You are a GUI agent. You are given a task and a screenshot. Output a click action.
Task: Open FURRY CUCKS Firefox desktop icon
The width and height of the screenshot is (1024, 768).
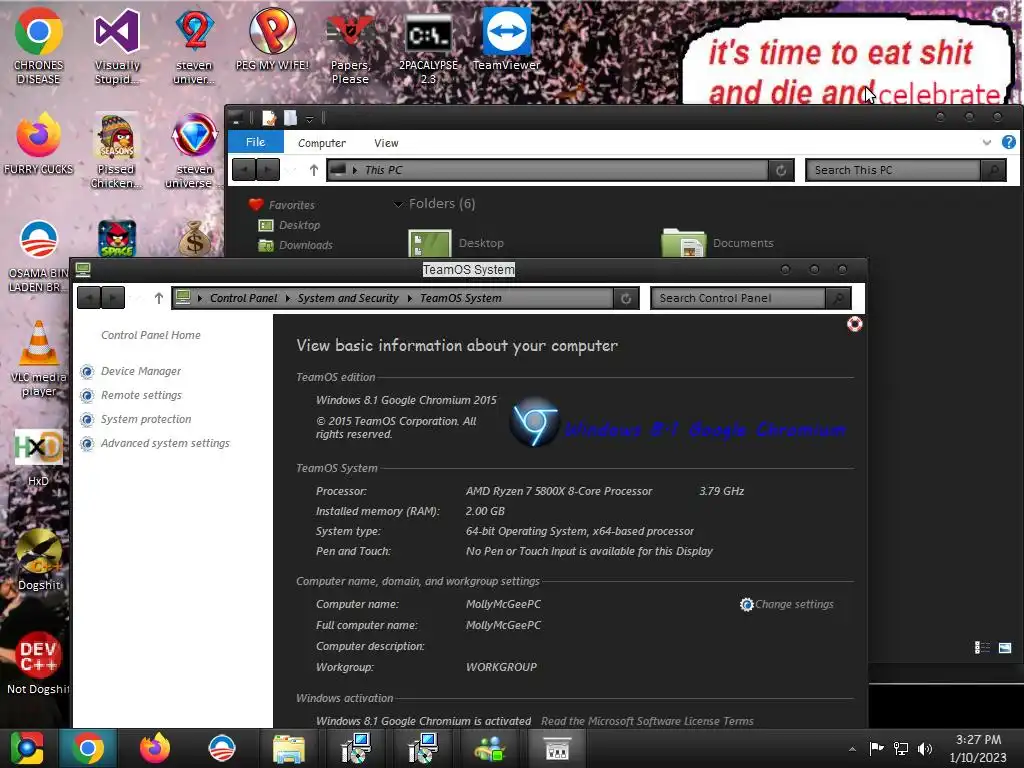click(39, 144)
